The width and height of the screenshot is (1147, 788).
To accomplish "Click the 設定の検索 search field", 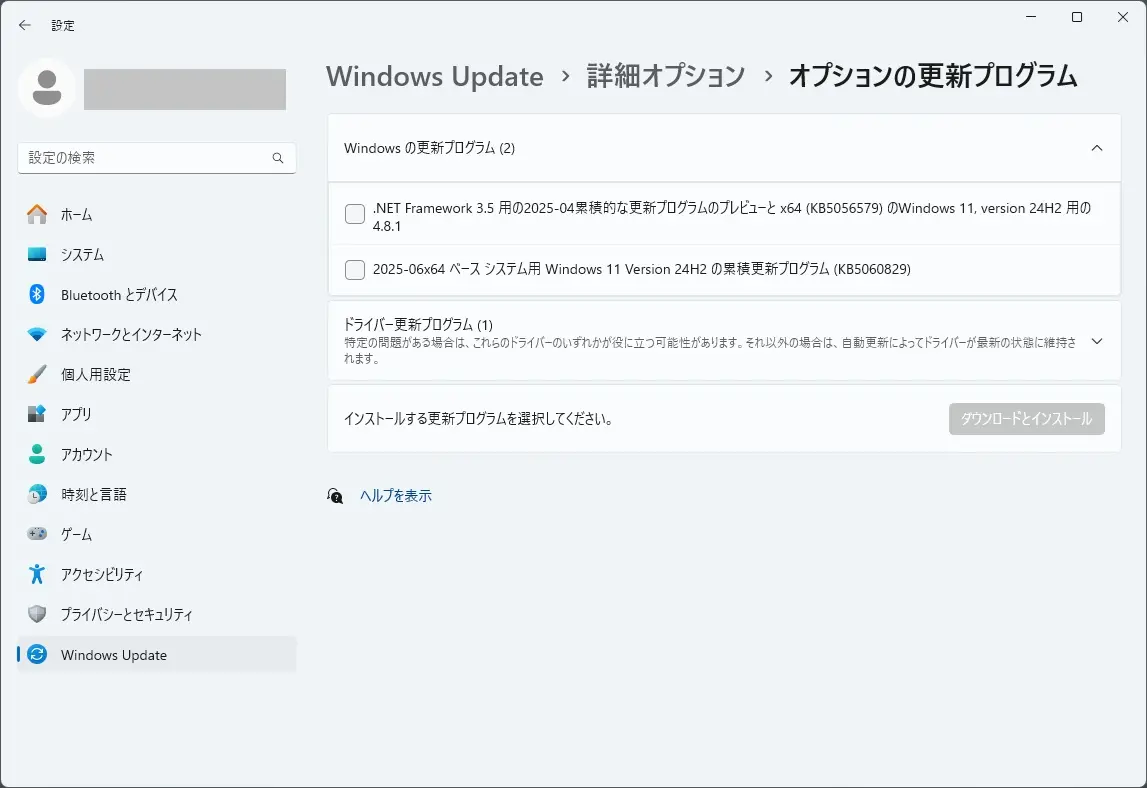I will pos(157,158).
